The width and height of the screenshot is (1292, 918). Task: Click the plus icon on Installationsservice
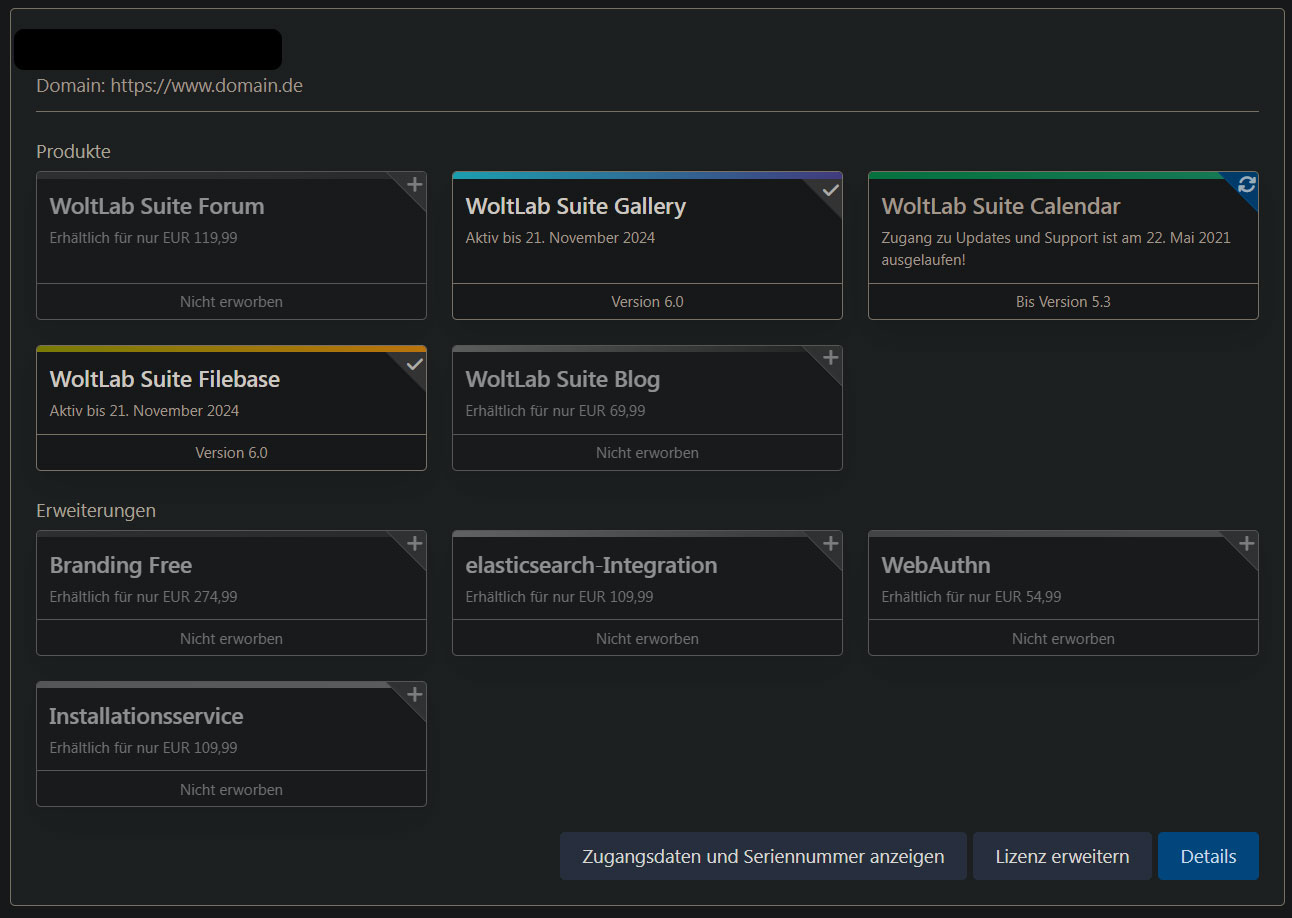click(415, 695)
